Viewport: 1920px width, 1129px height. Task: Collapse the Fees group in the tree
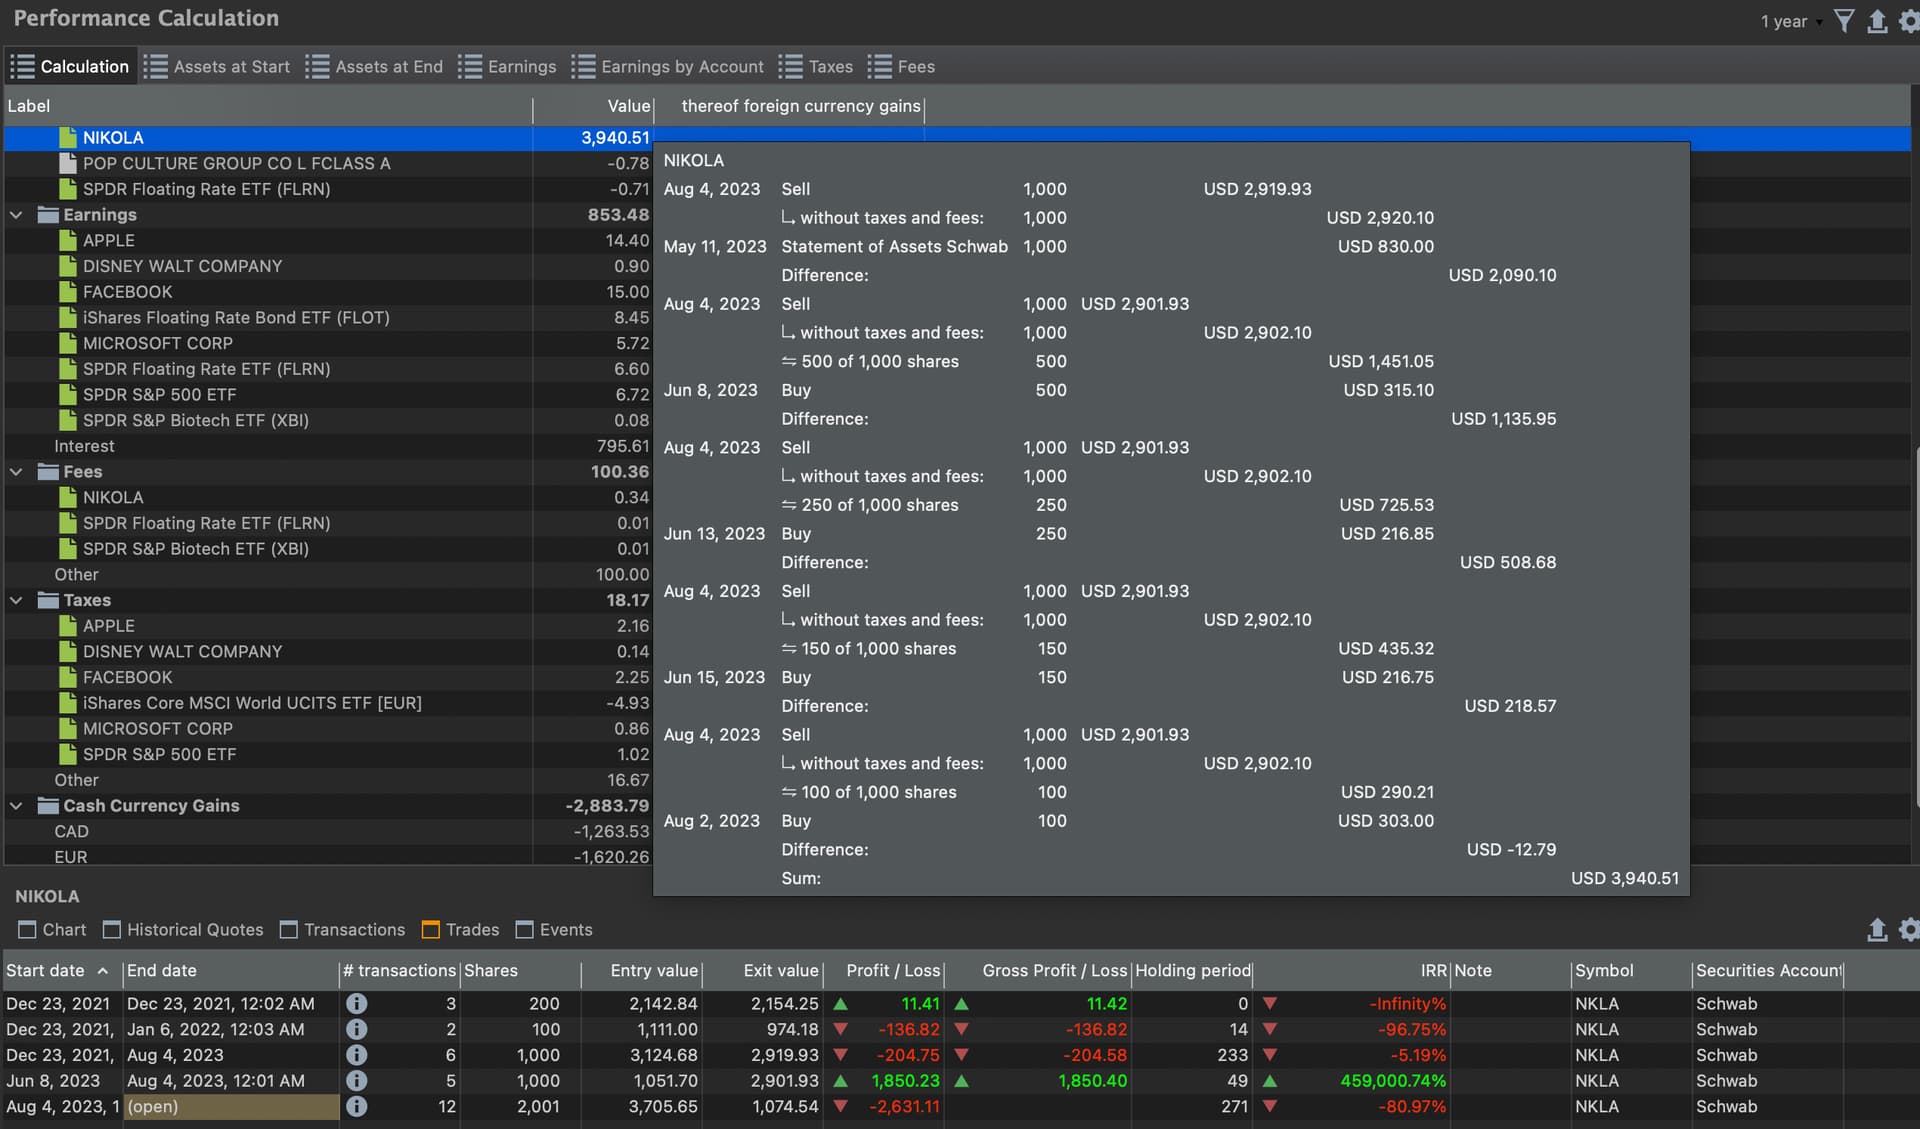pos(16,472)
